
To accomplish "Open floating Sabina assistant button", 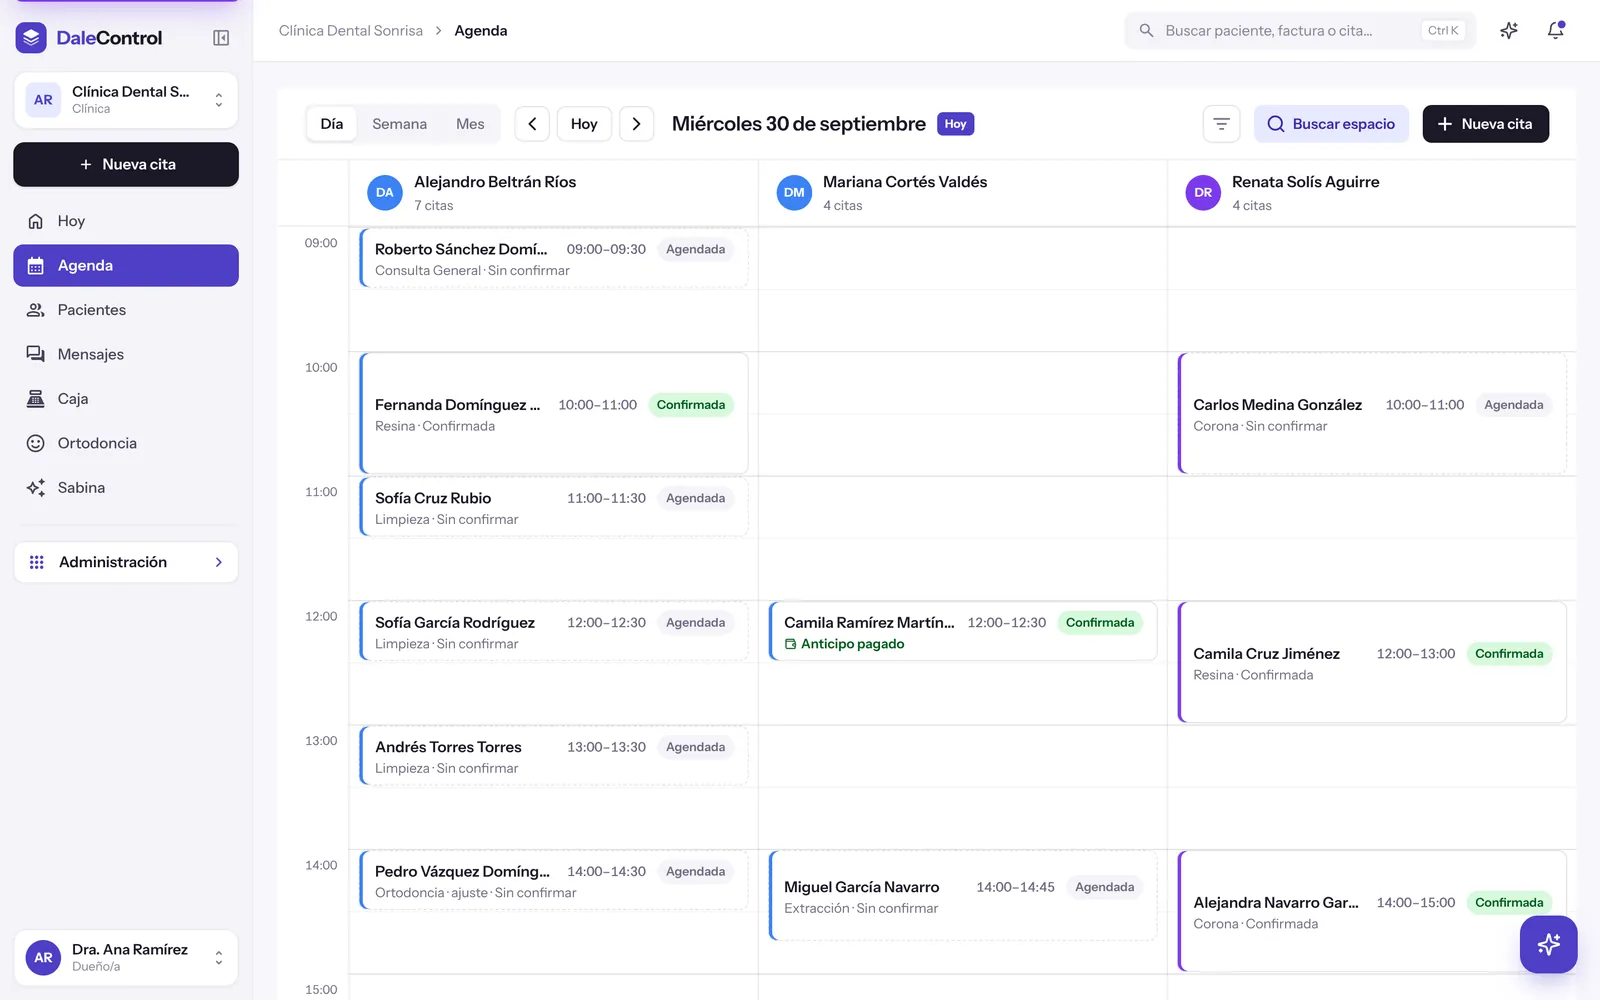I will (1548, 944).
